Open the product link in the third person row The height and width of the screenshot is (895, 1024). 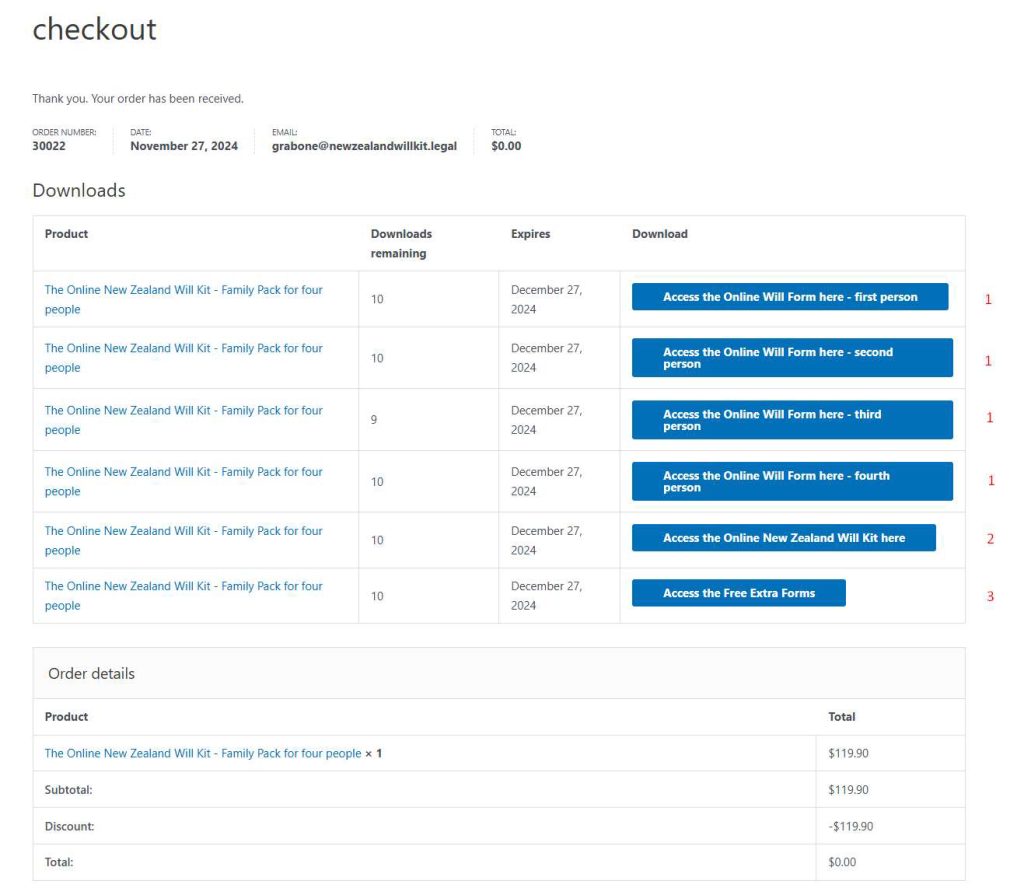(x=184, y=420)
